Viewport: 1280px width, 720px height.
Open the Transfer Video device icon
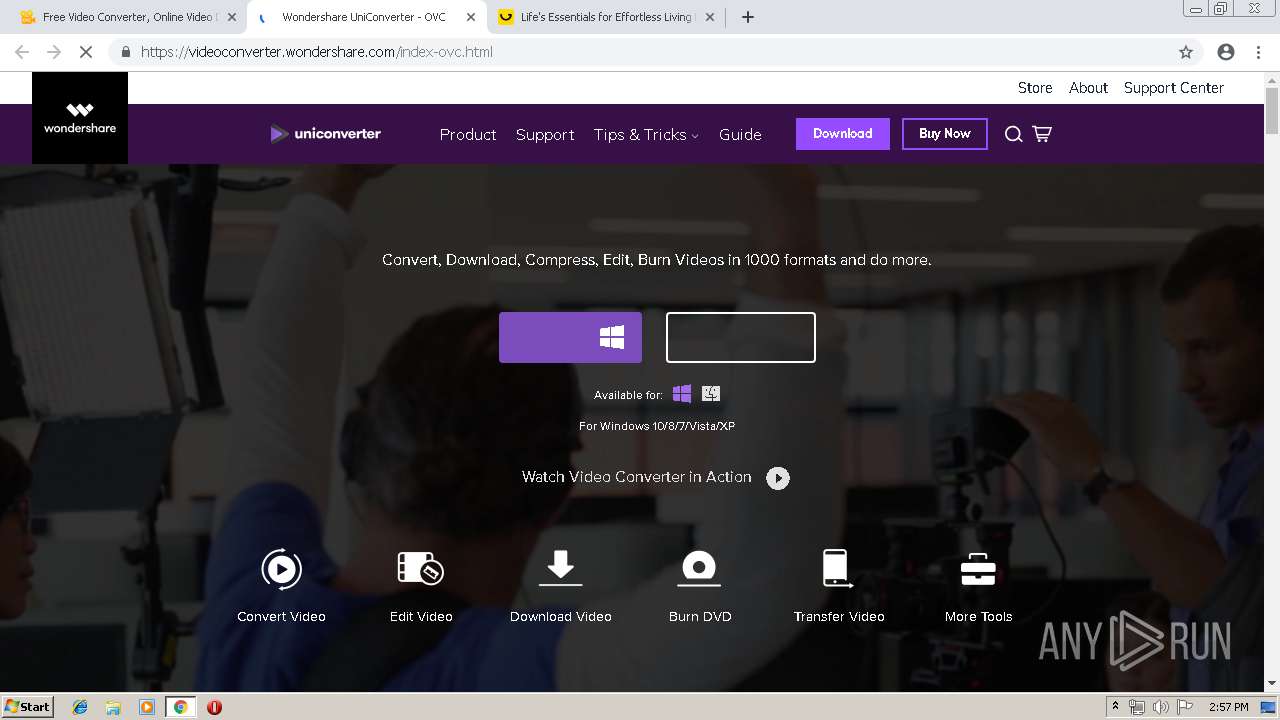tap(838, 568)
